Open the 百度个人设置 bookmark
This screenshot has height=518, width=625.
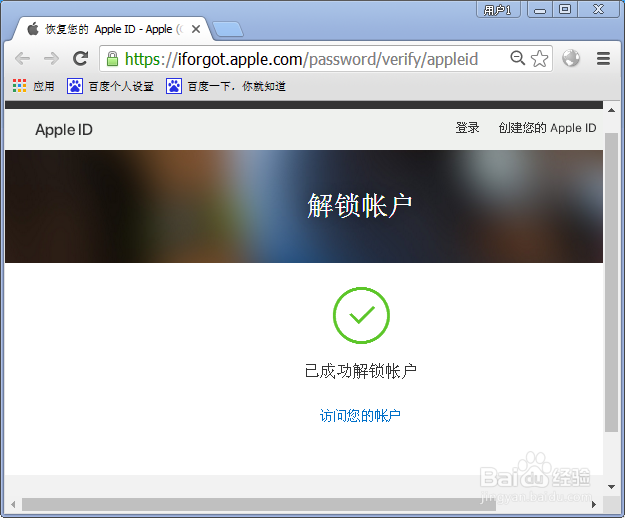(110, 86)
